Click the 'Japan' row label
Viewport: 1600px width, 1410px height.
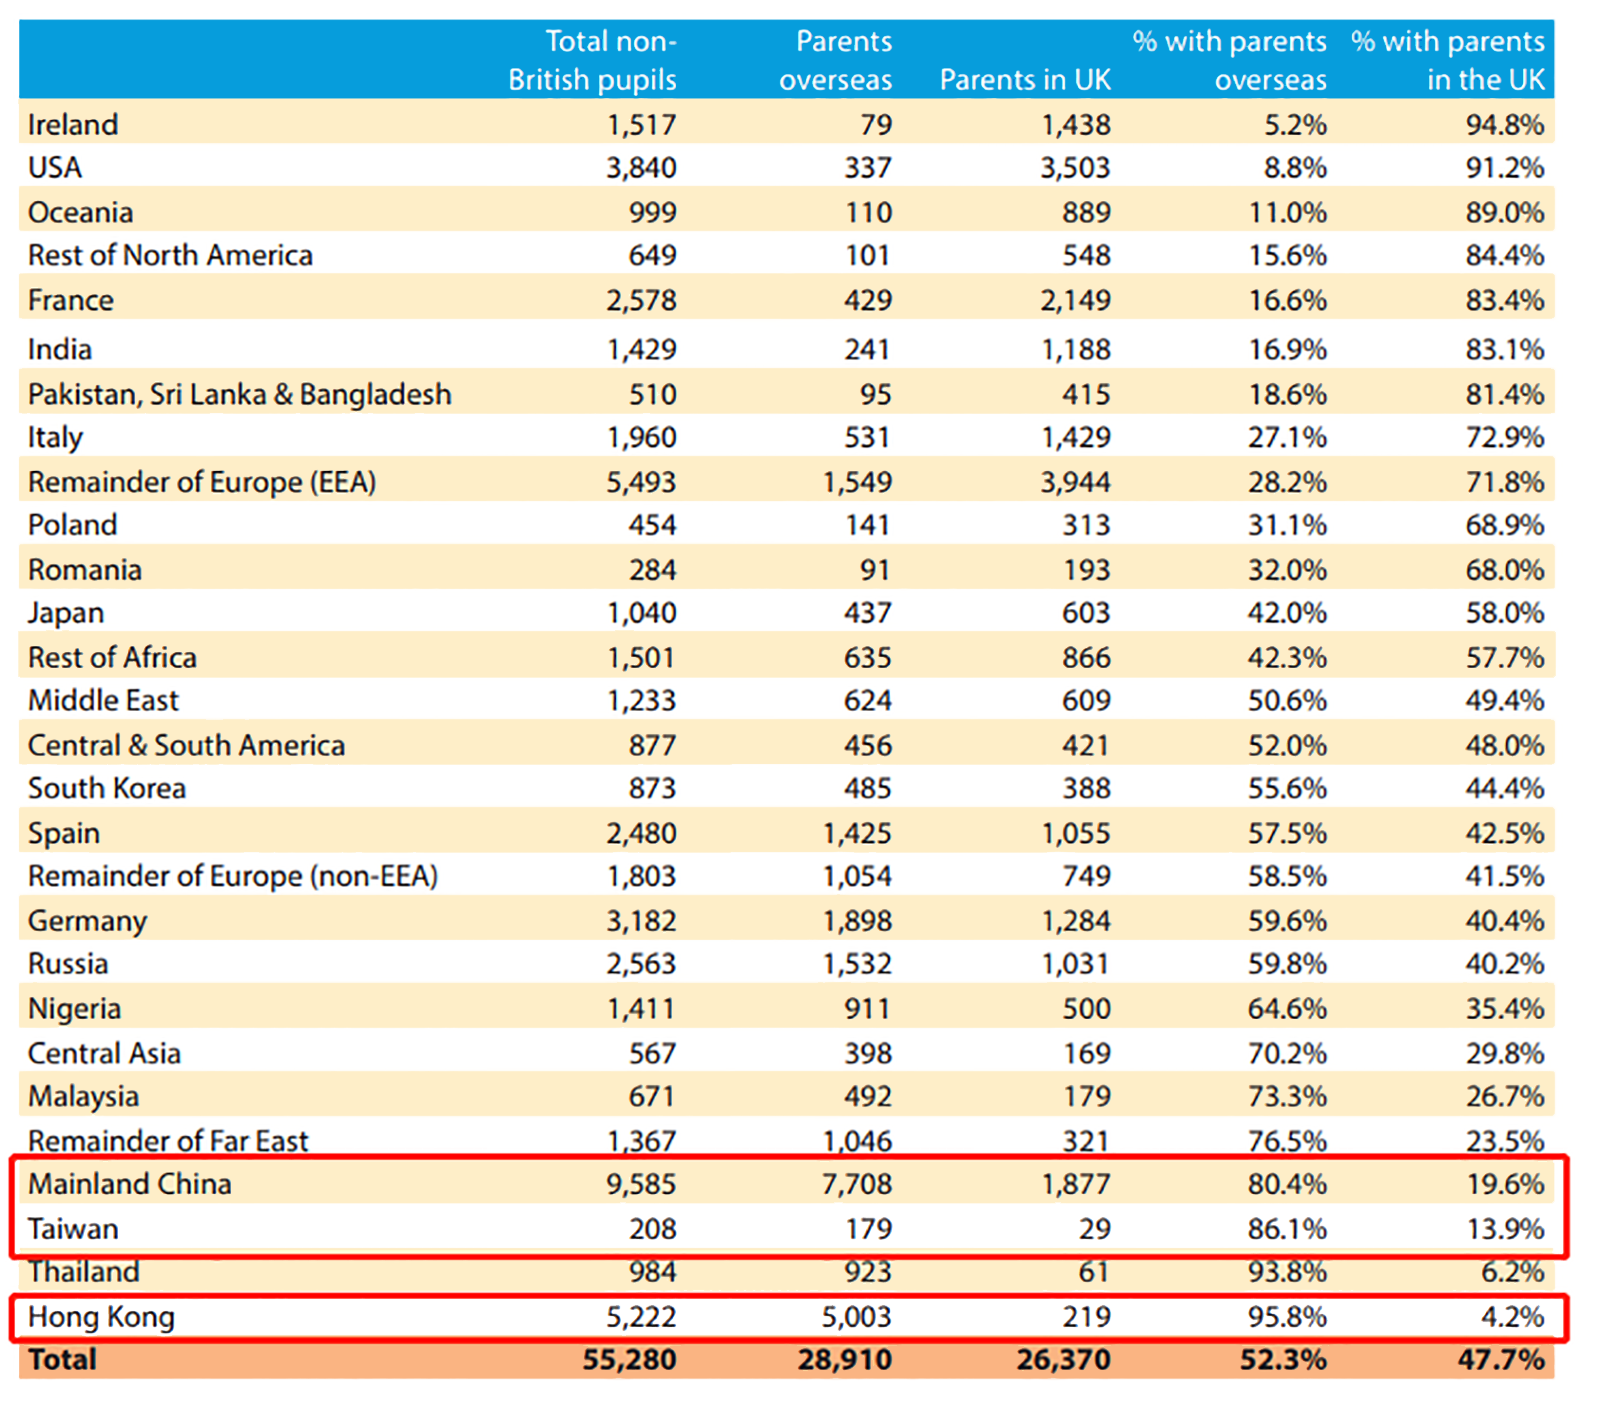click(x=66, y=613)
